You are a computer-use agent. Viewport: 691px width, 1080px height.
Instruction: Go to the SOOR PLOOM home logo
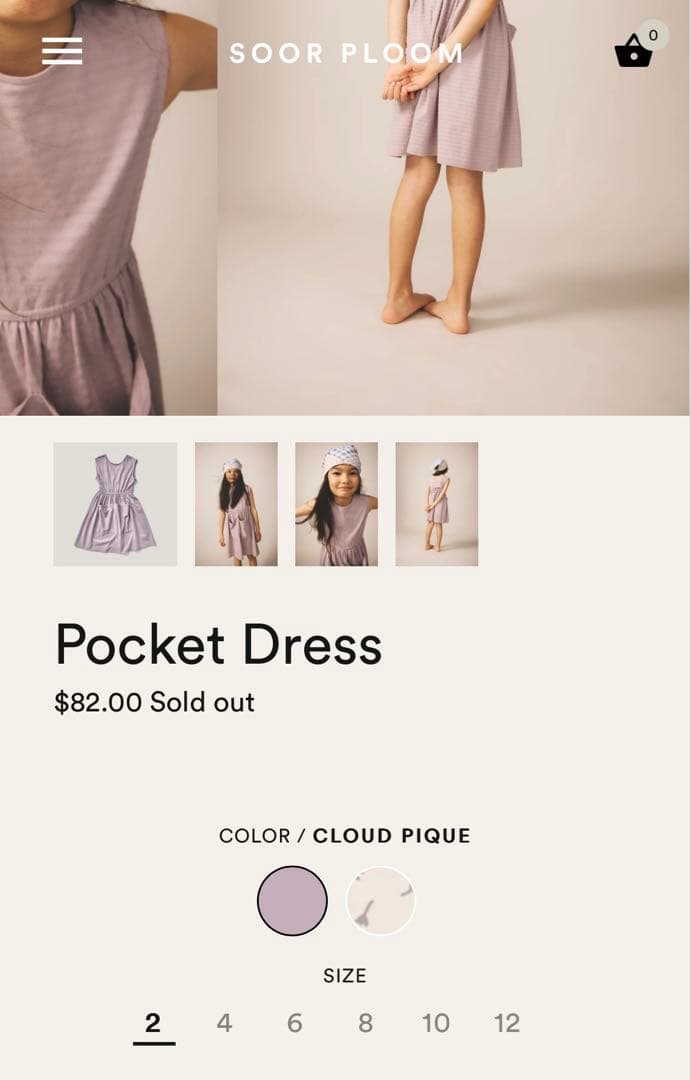coord(346,53)
